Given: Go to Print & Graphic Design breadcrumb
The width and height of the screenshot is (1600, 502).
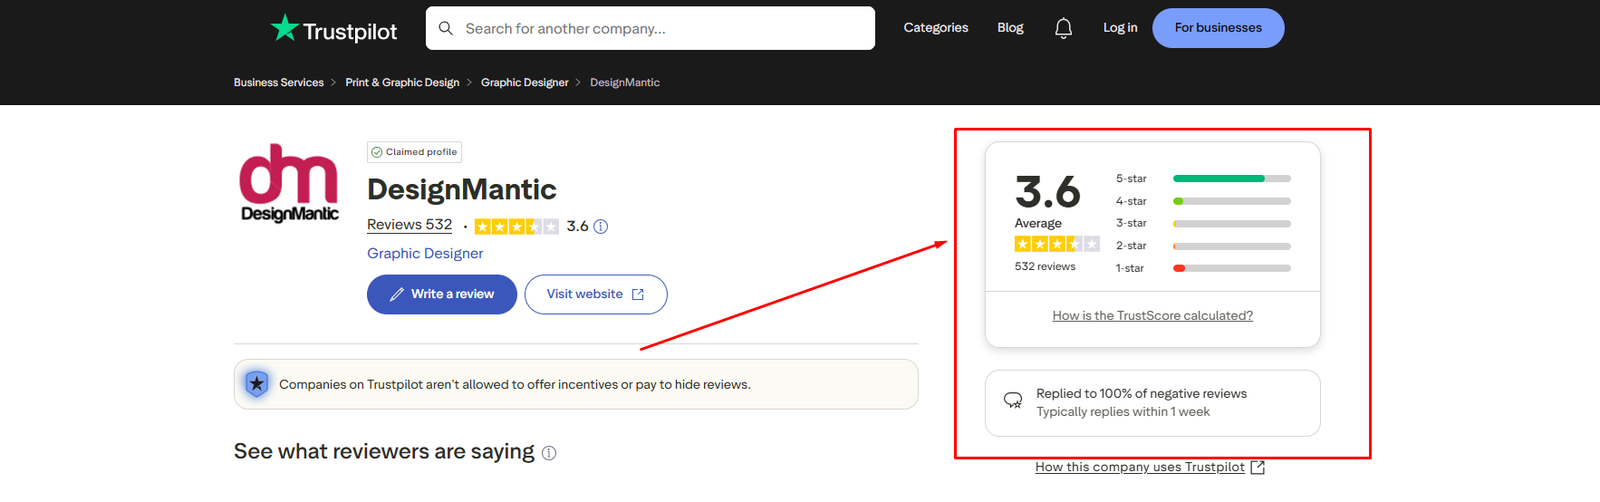Looking at the screenshot, I should point(402,83).
